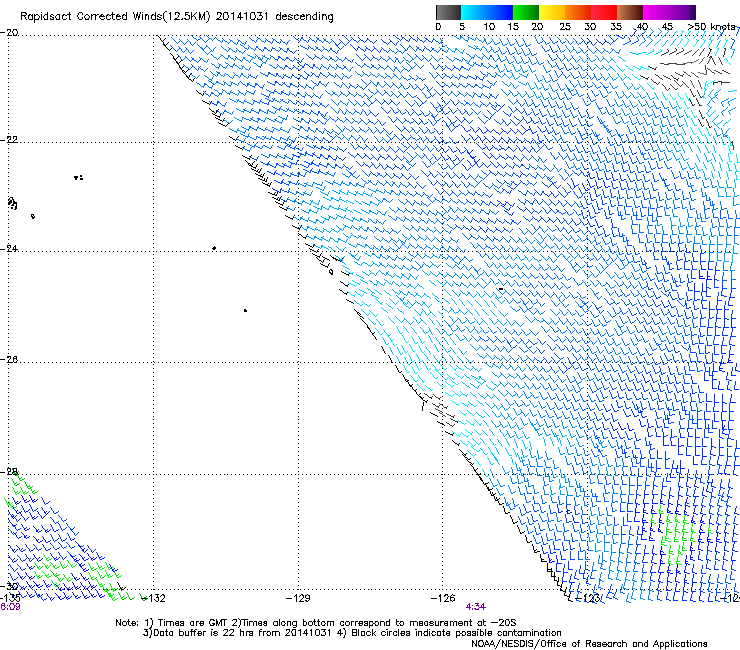Screen dimensions: 740x650
Task: Click the purple '4:34' swath time label
Action: pos(476,607)
